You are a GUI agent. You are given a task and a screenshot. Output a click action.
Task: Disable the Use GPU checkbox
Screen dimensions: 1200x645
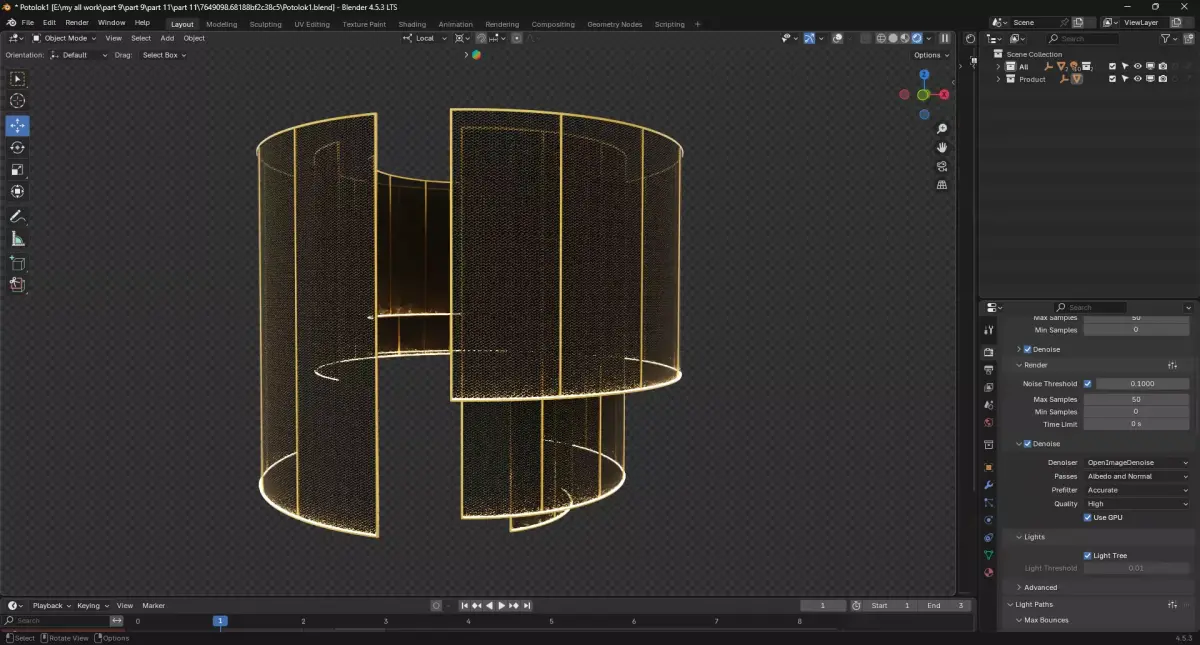pos(1088,518)
